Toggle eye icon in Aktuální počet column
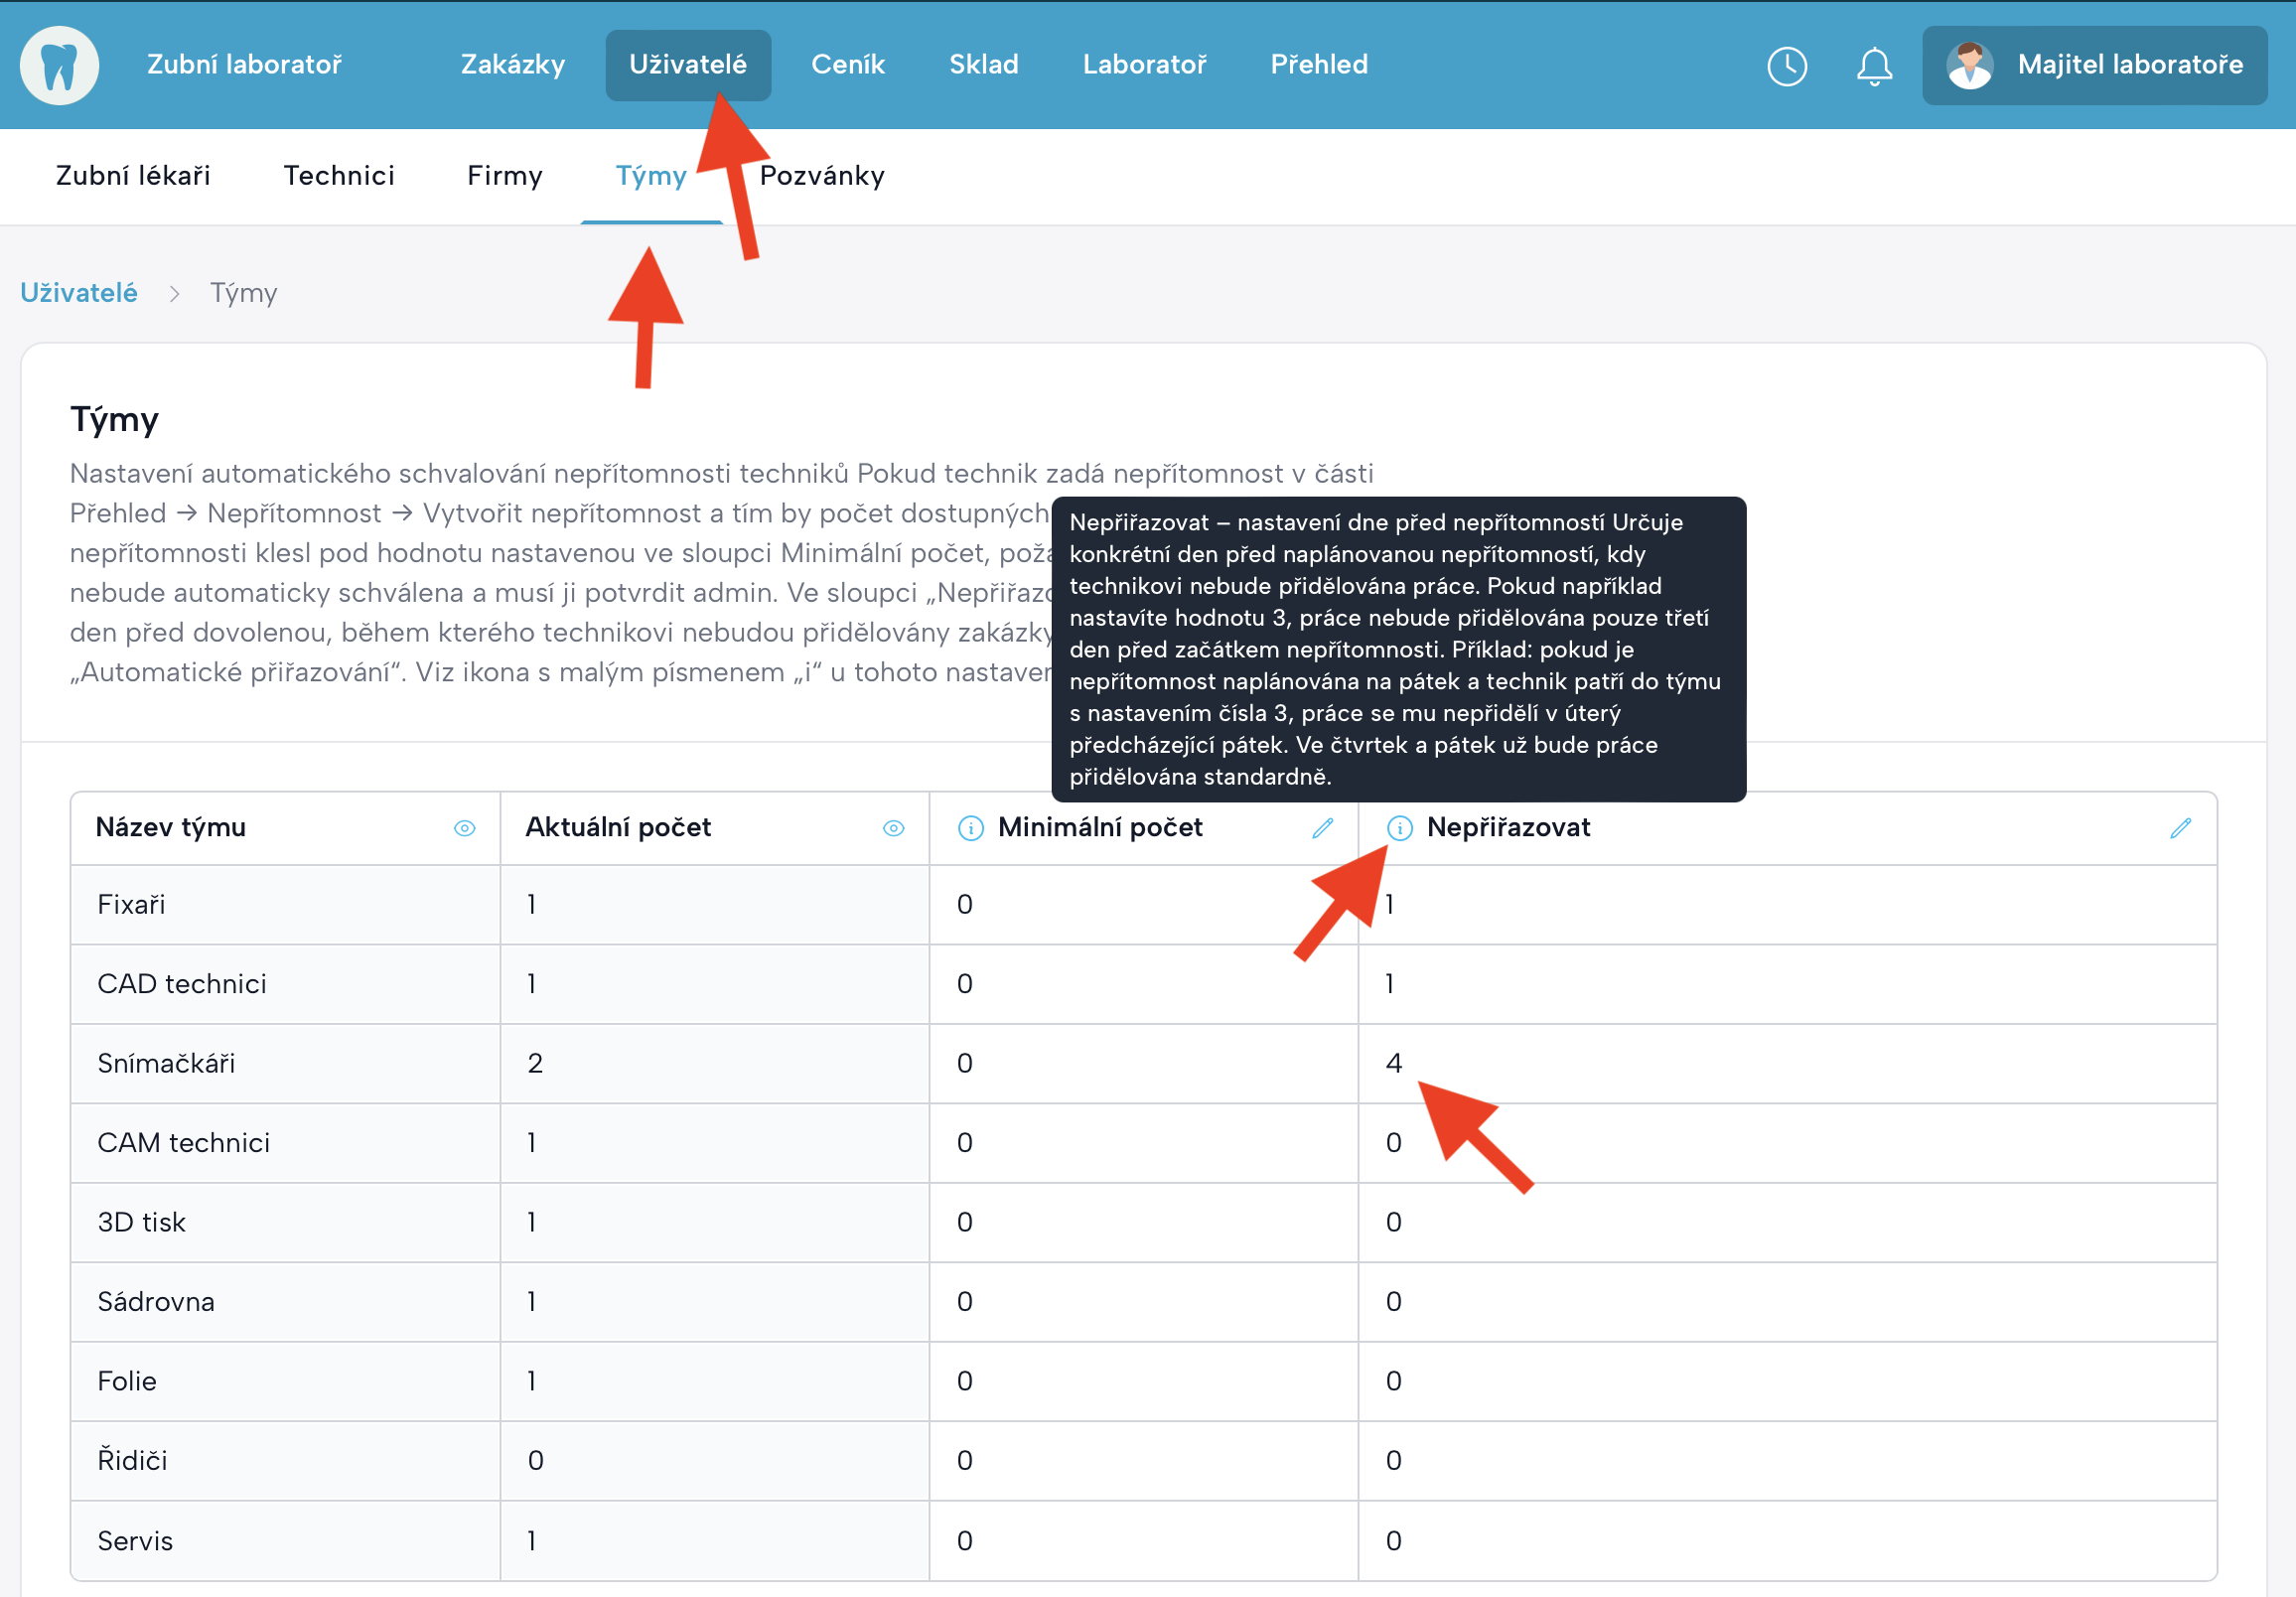2296x1597 pixels. point(893,828)
